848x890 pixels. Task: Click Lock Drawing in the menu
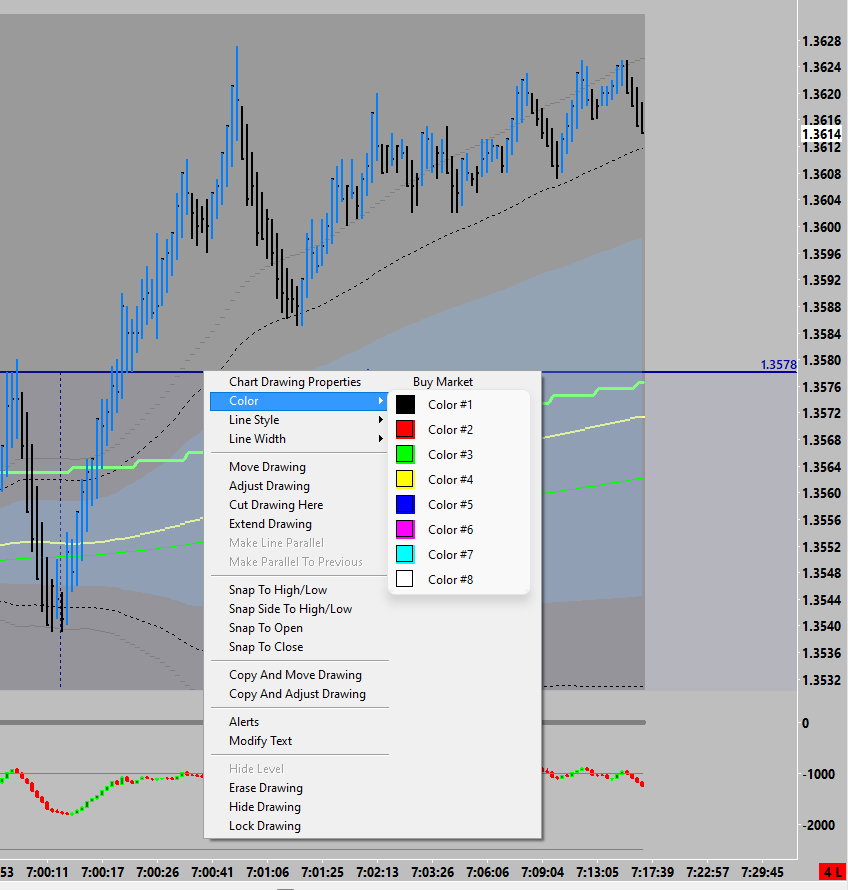[x=264, y=826]
